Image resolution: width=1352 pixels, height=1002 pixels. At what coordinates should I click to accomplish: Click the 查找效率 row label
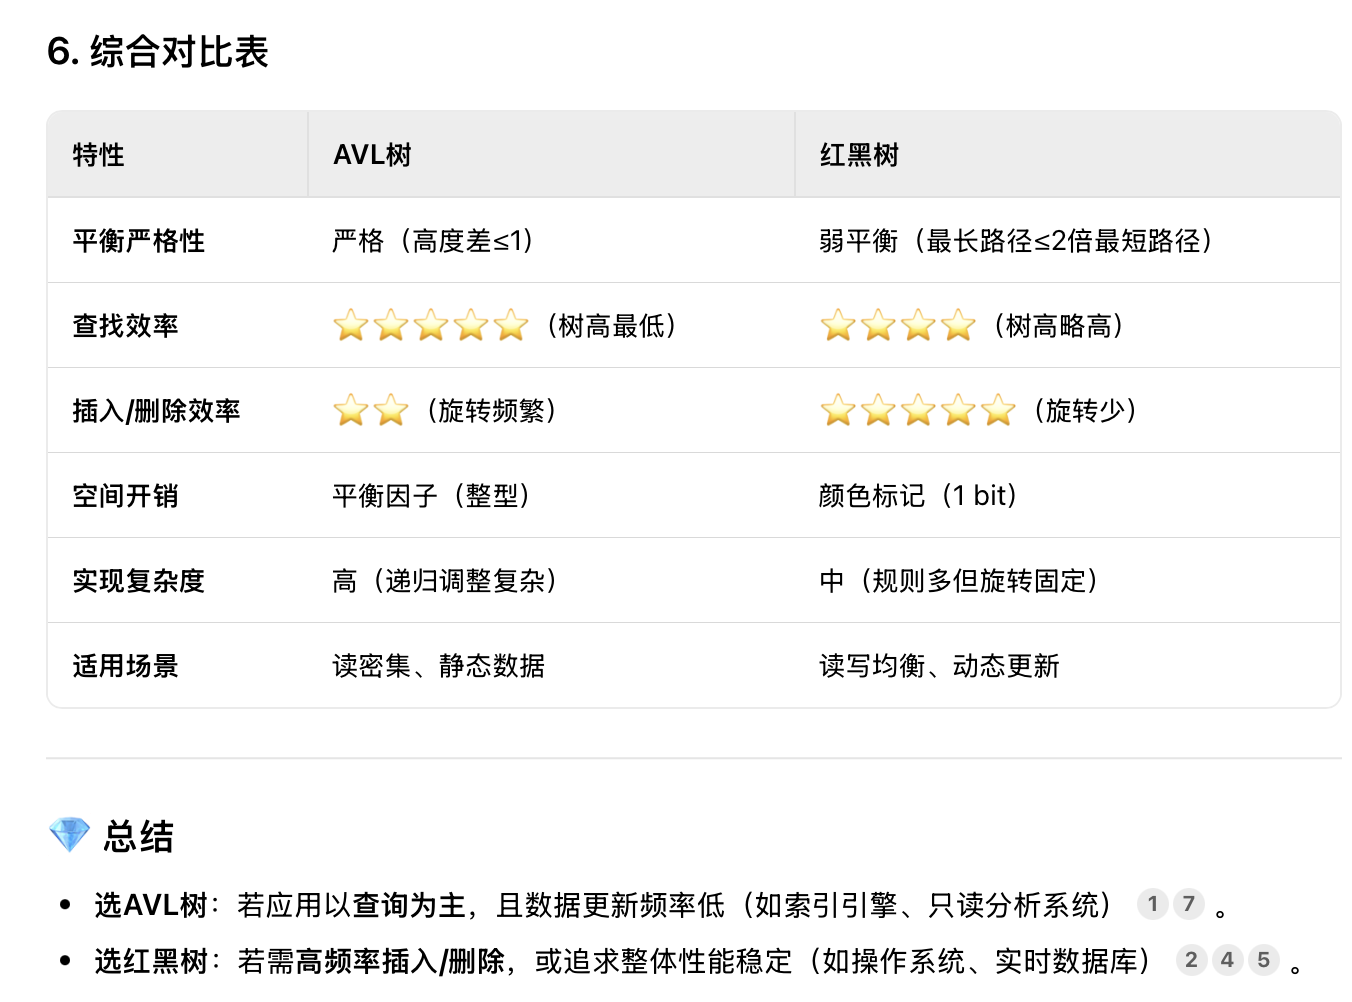[x=125, y=326]
